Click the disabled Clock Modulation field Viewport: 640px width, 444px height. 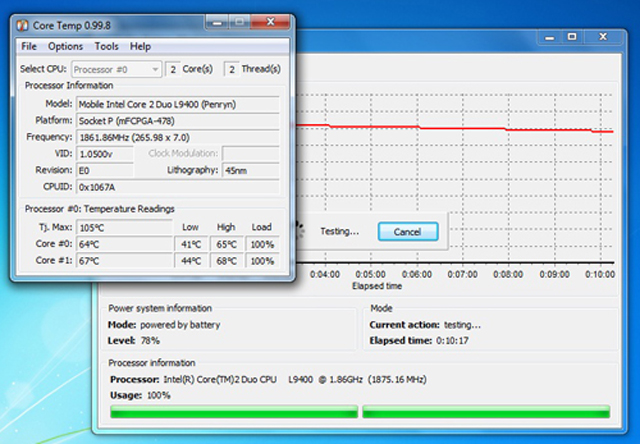click(251, 154)
